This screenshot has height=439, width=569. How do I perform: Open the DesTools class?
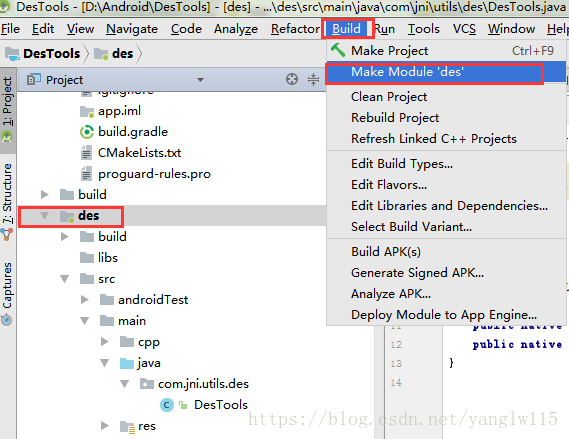pos(221,405)
